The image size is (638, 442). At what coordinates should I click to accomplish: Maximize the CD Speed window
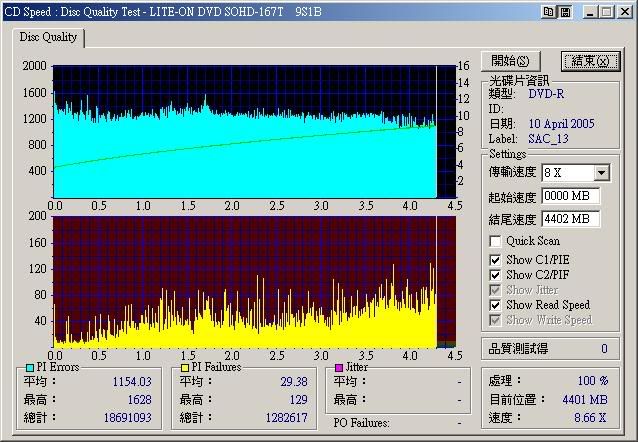click(607, 12)
